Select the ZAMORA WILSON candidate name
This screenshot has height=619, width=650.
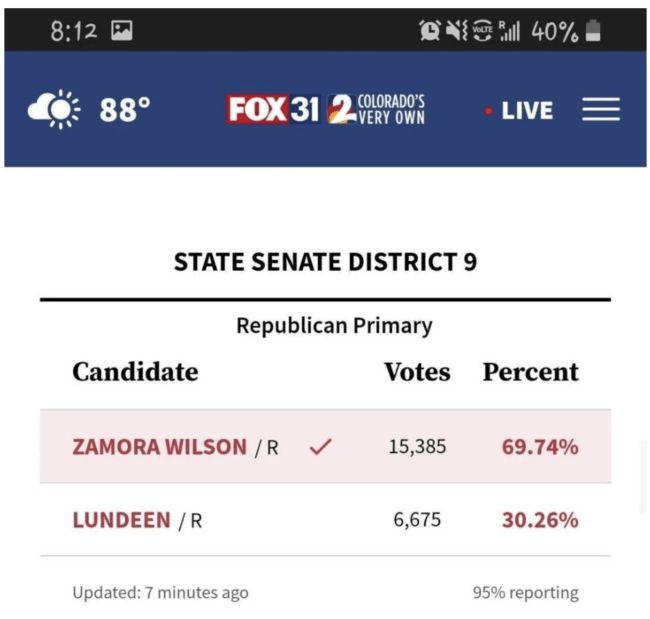[159, 447]
